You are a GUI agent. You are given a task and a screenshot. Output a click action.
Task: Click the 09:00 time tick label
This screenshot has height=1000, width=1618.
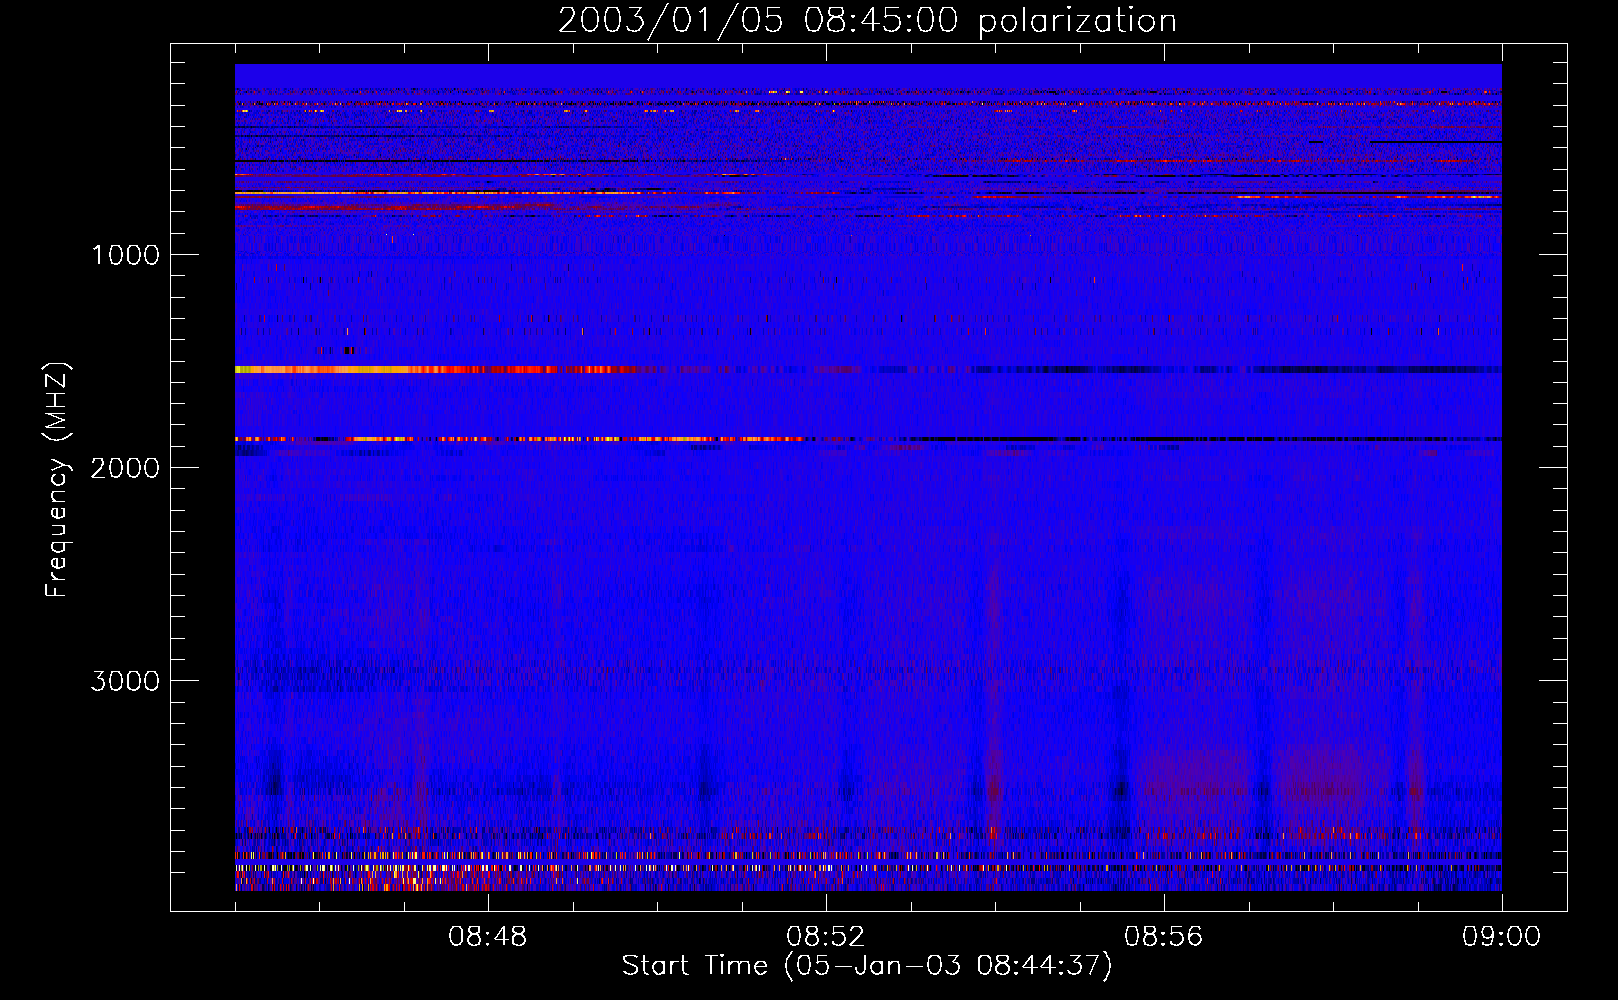pyautogui.click(x=1502, y=937)
